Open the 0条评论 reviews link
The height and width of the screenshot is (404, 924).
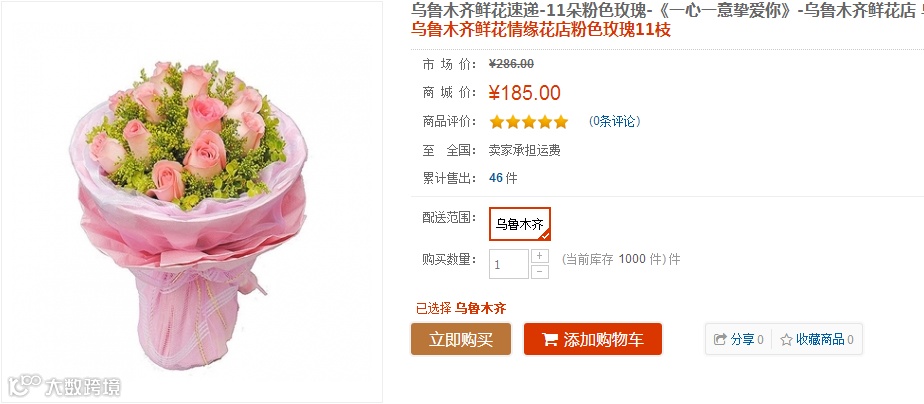614,122
